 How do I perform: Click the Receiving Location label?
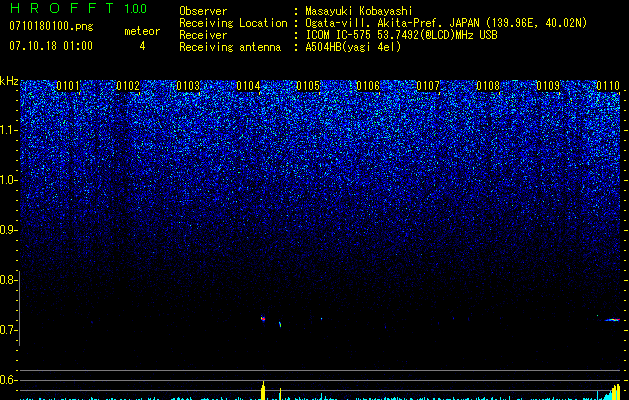tap(233, 23)
